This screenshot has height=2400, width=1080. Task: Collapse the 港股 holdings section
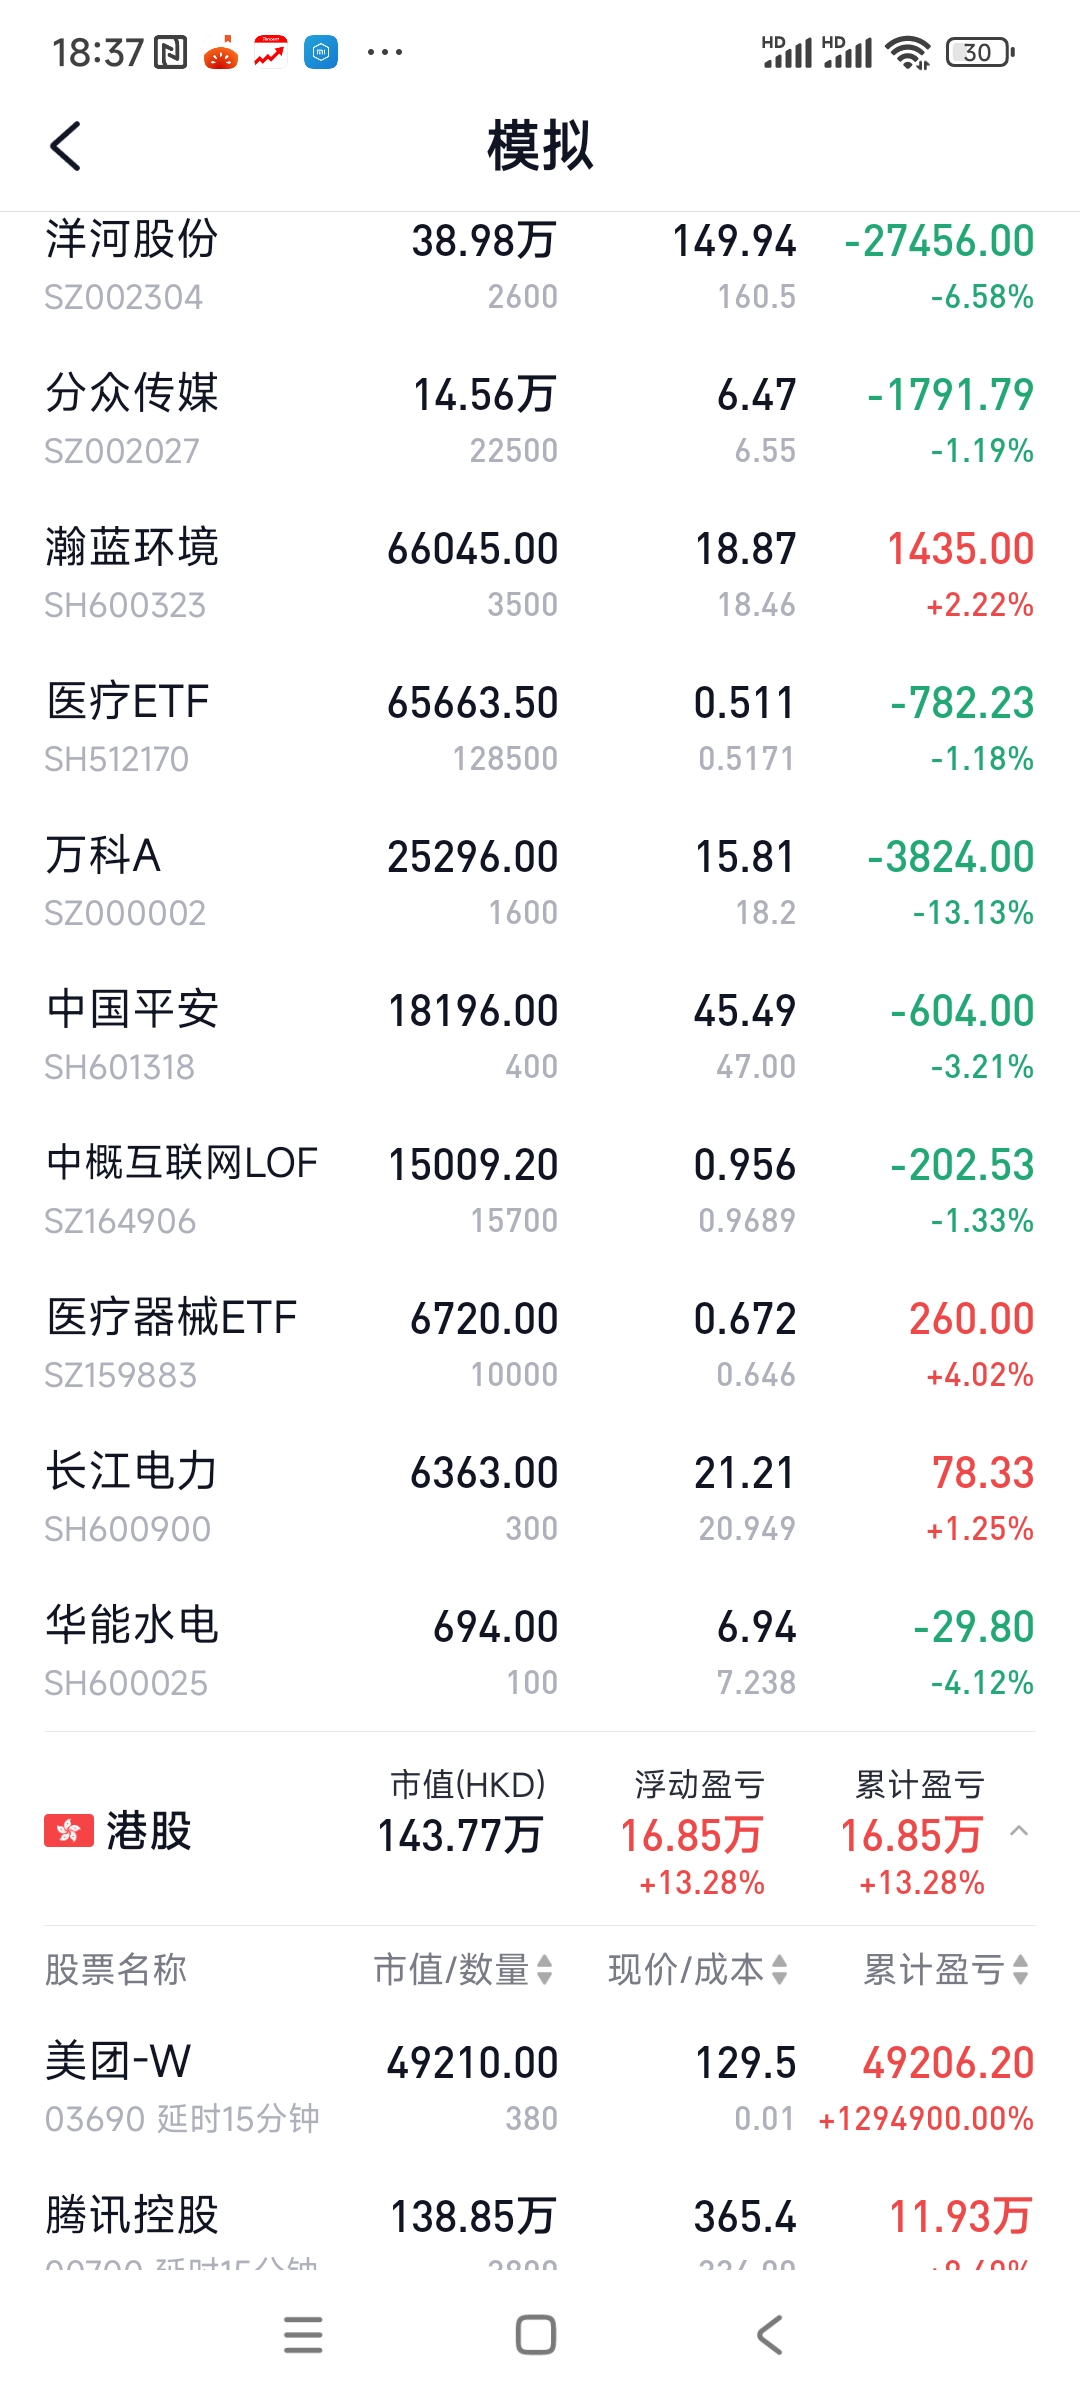[x=1019, y=1831]
